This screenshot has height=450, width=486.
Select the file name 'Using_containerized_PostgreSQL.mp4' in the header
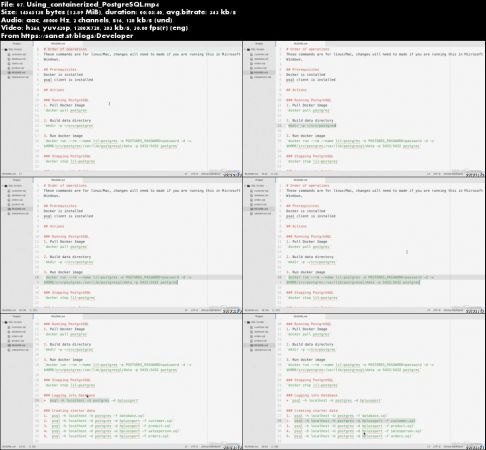92,5
